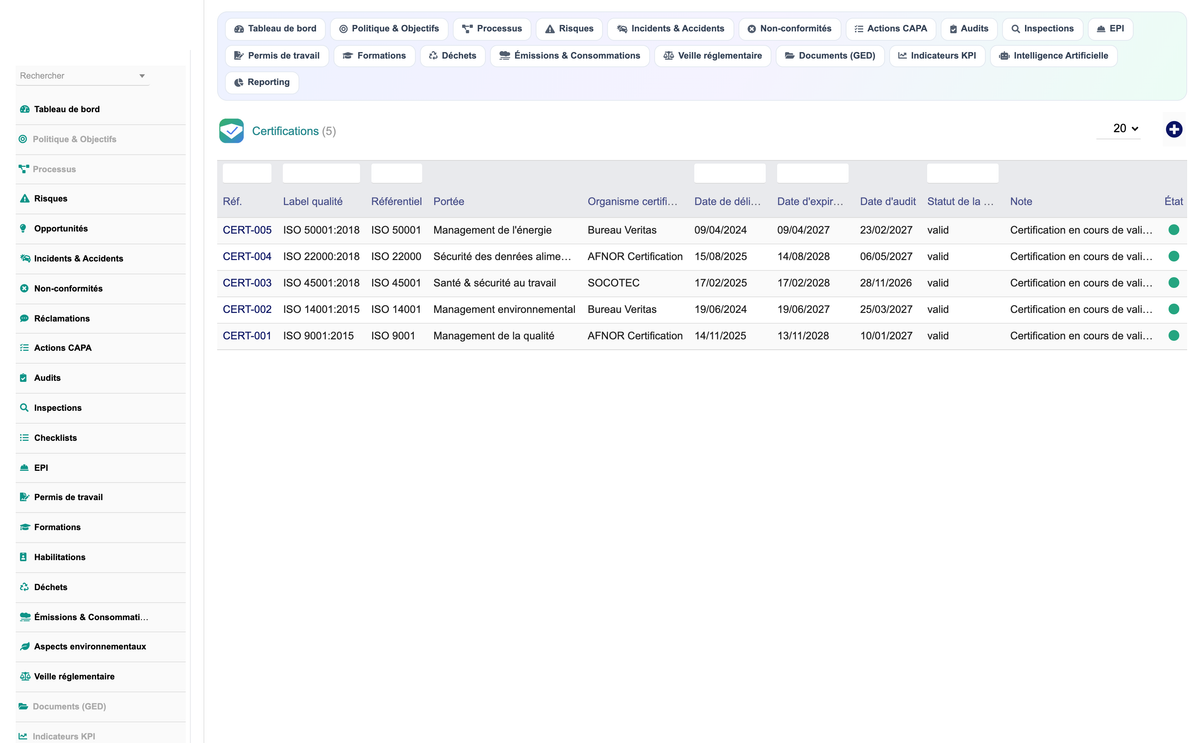
Task: Open the CERT-004 certification link
Action: (247, 257)
